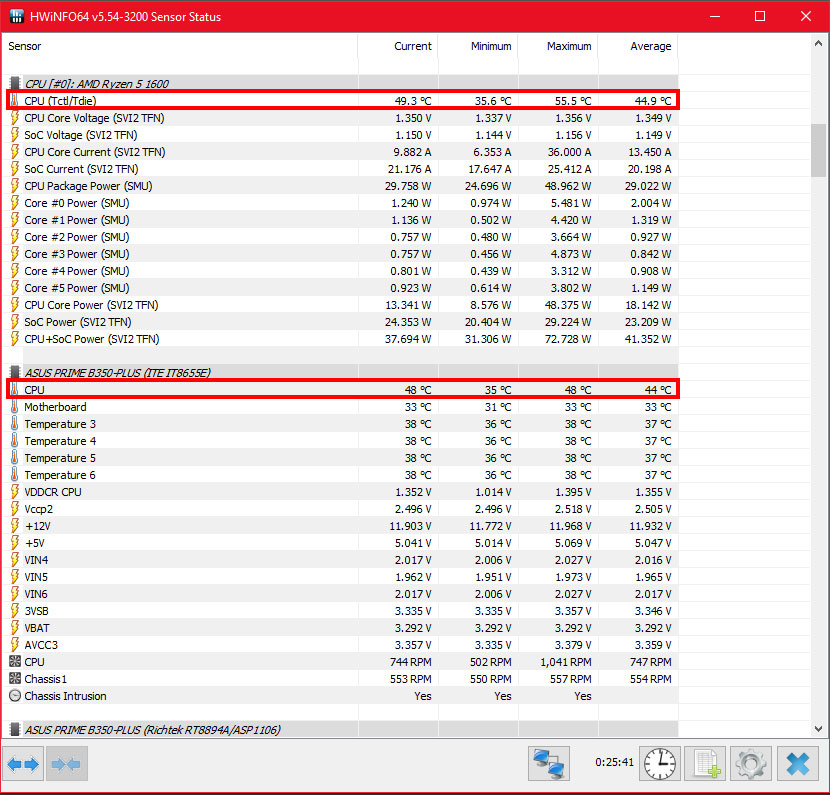Click the Sensor column header
Viewport: 830px width, 795px height.
[24, 46]
